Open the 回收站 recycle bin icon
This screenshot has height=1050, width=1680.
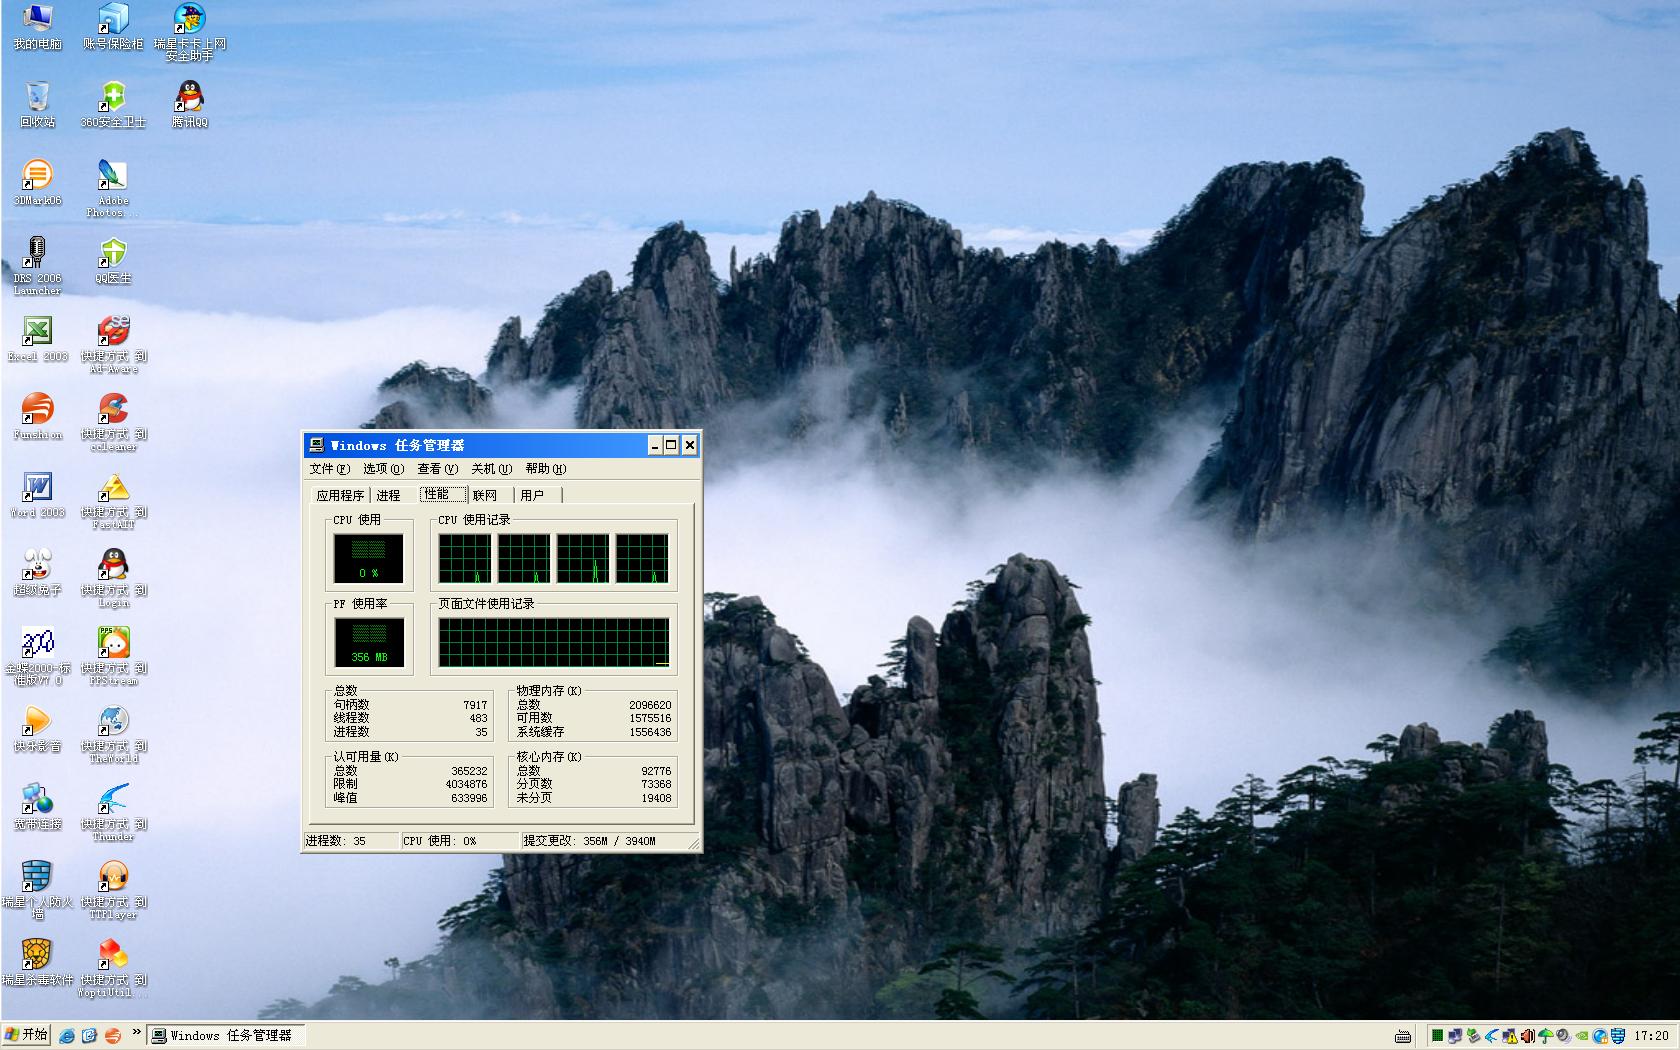click(x=37, y=98)
